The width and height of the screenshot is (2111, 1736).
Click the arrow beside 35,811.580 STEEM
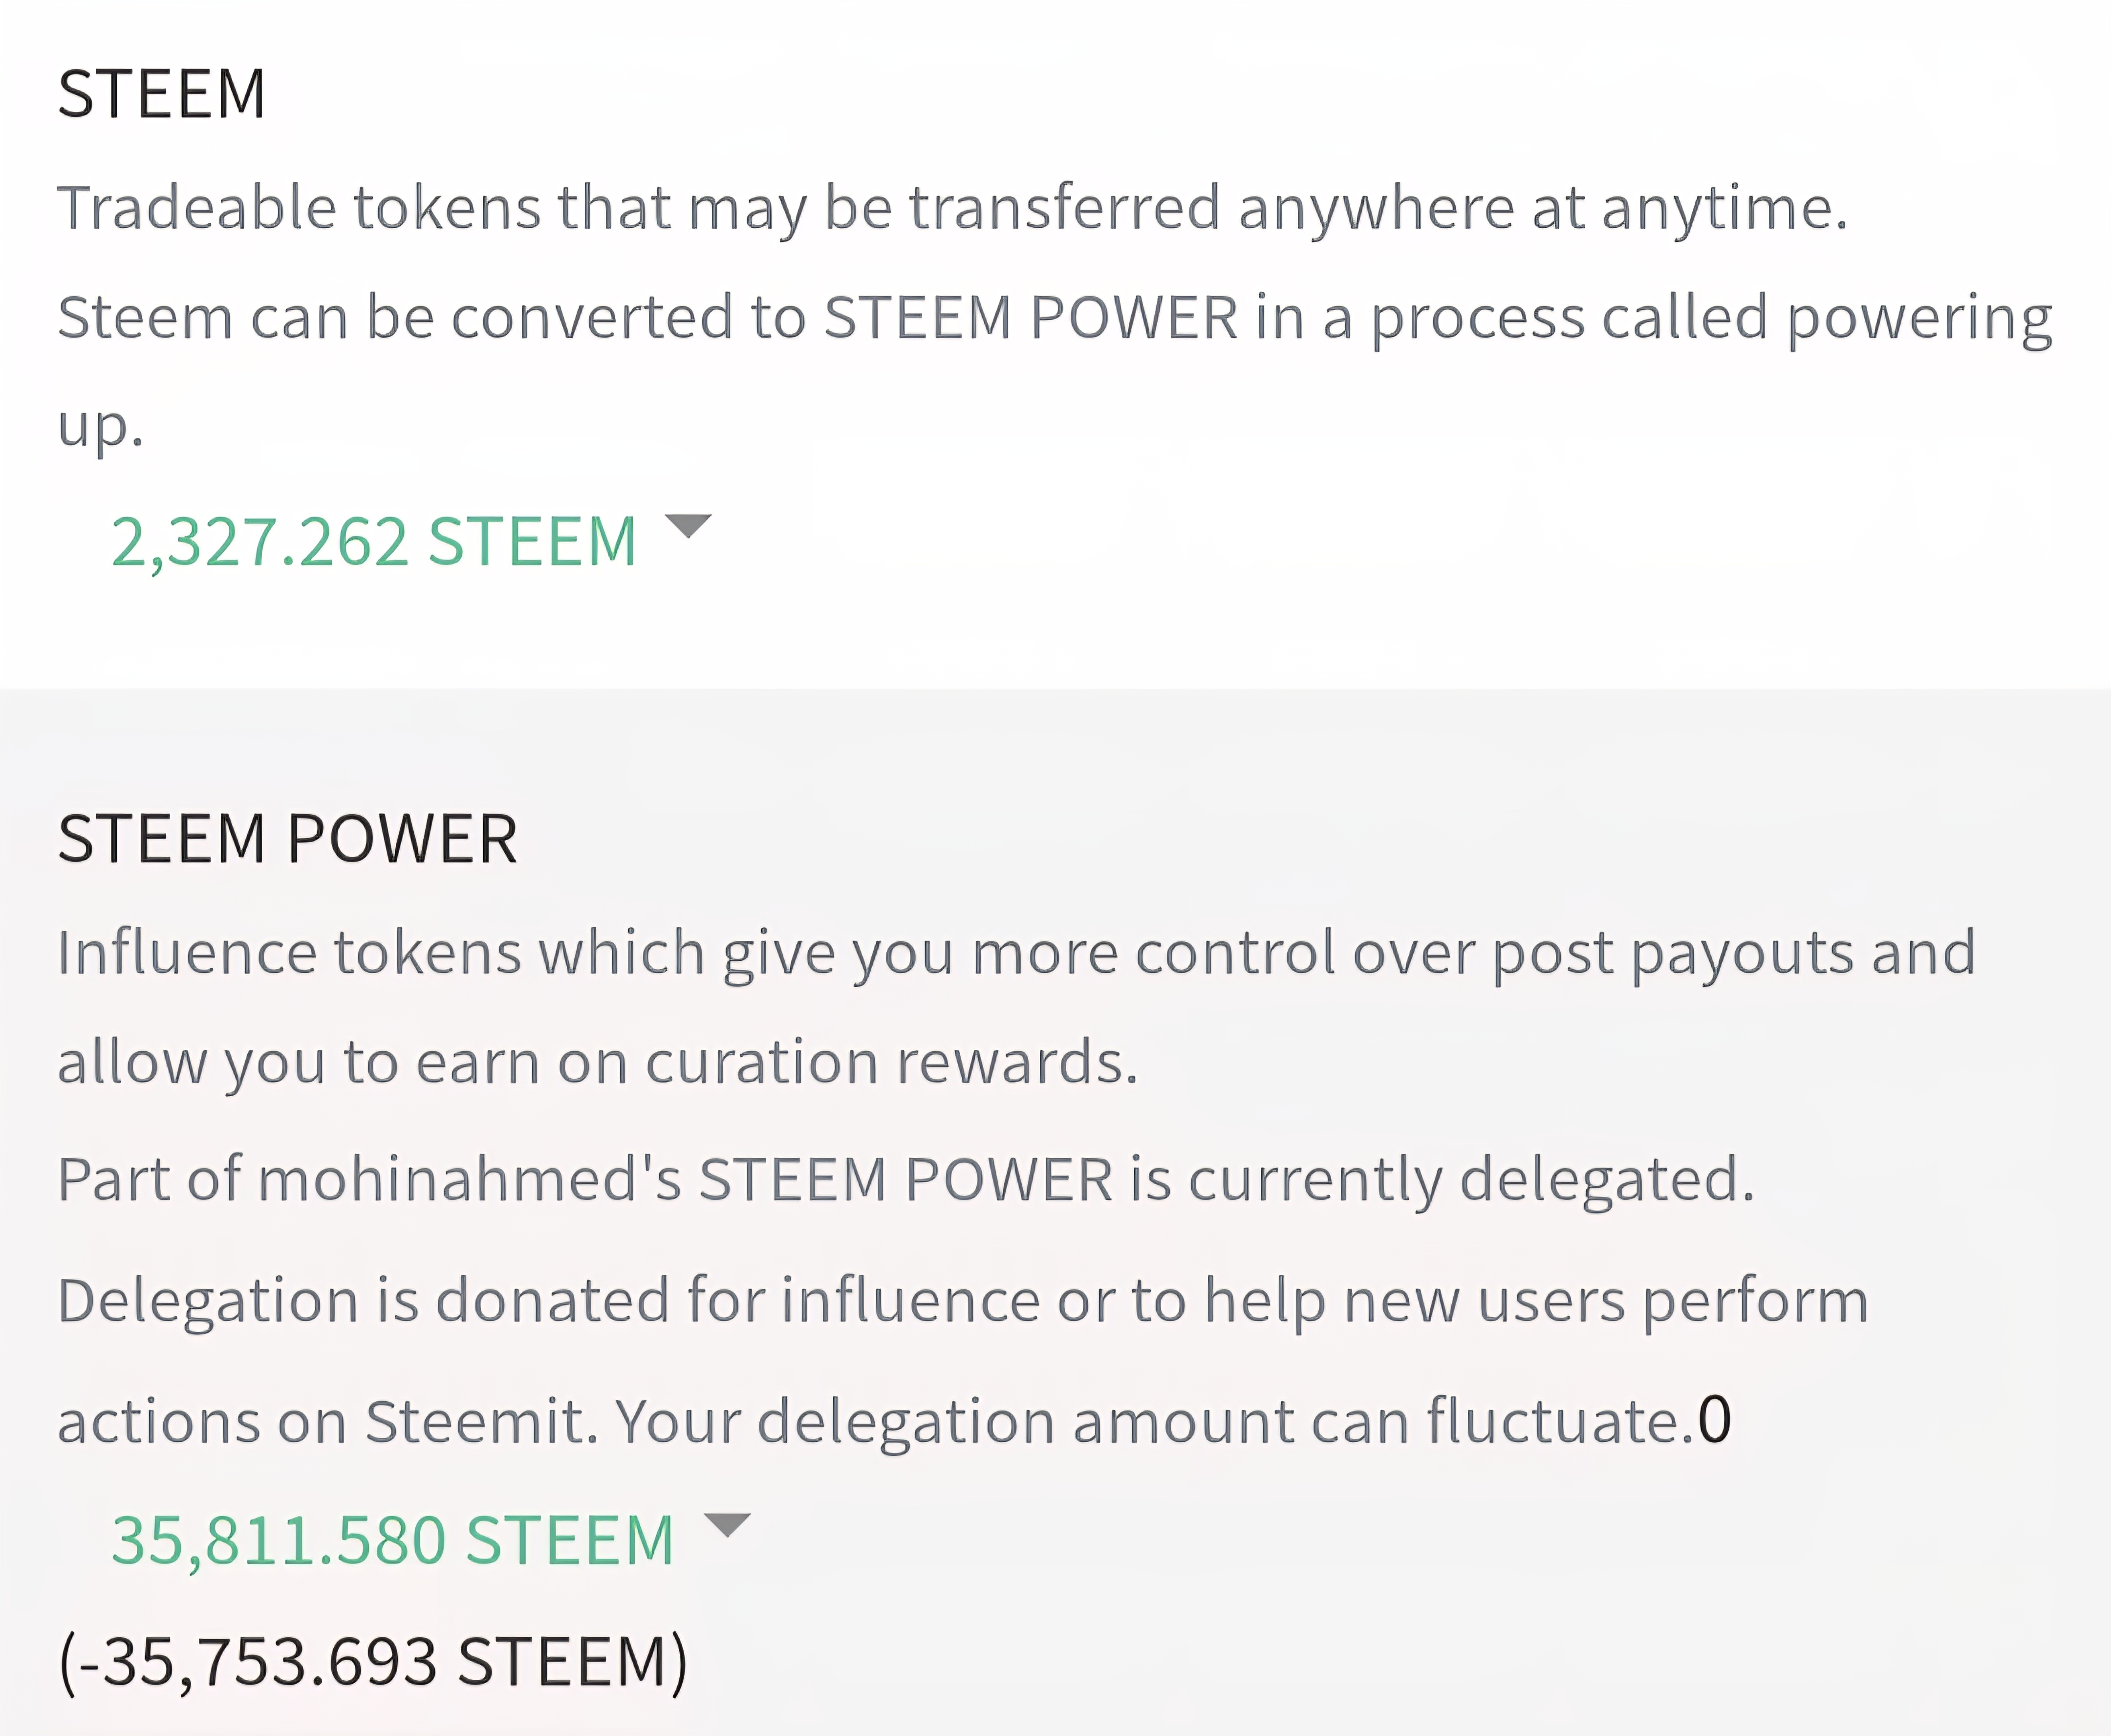pyautogui.click(x=727, y=1525)
